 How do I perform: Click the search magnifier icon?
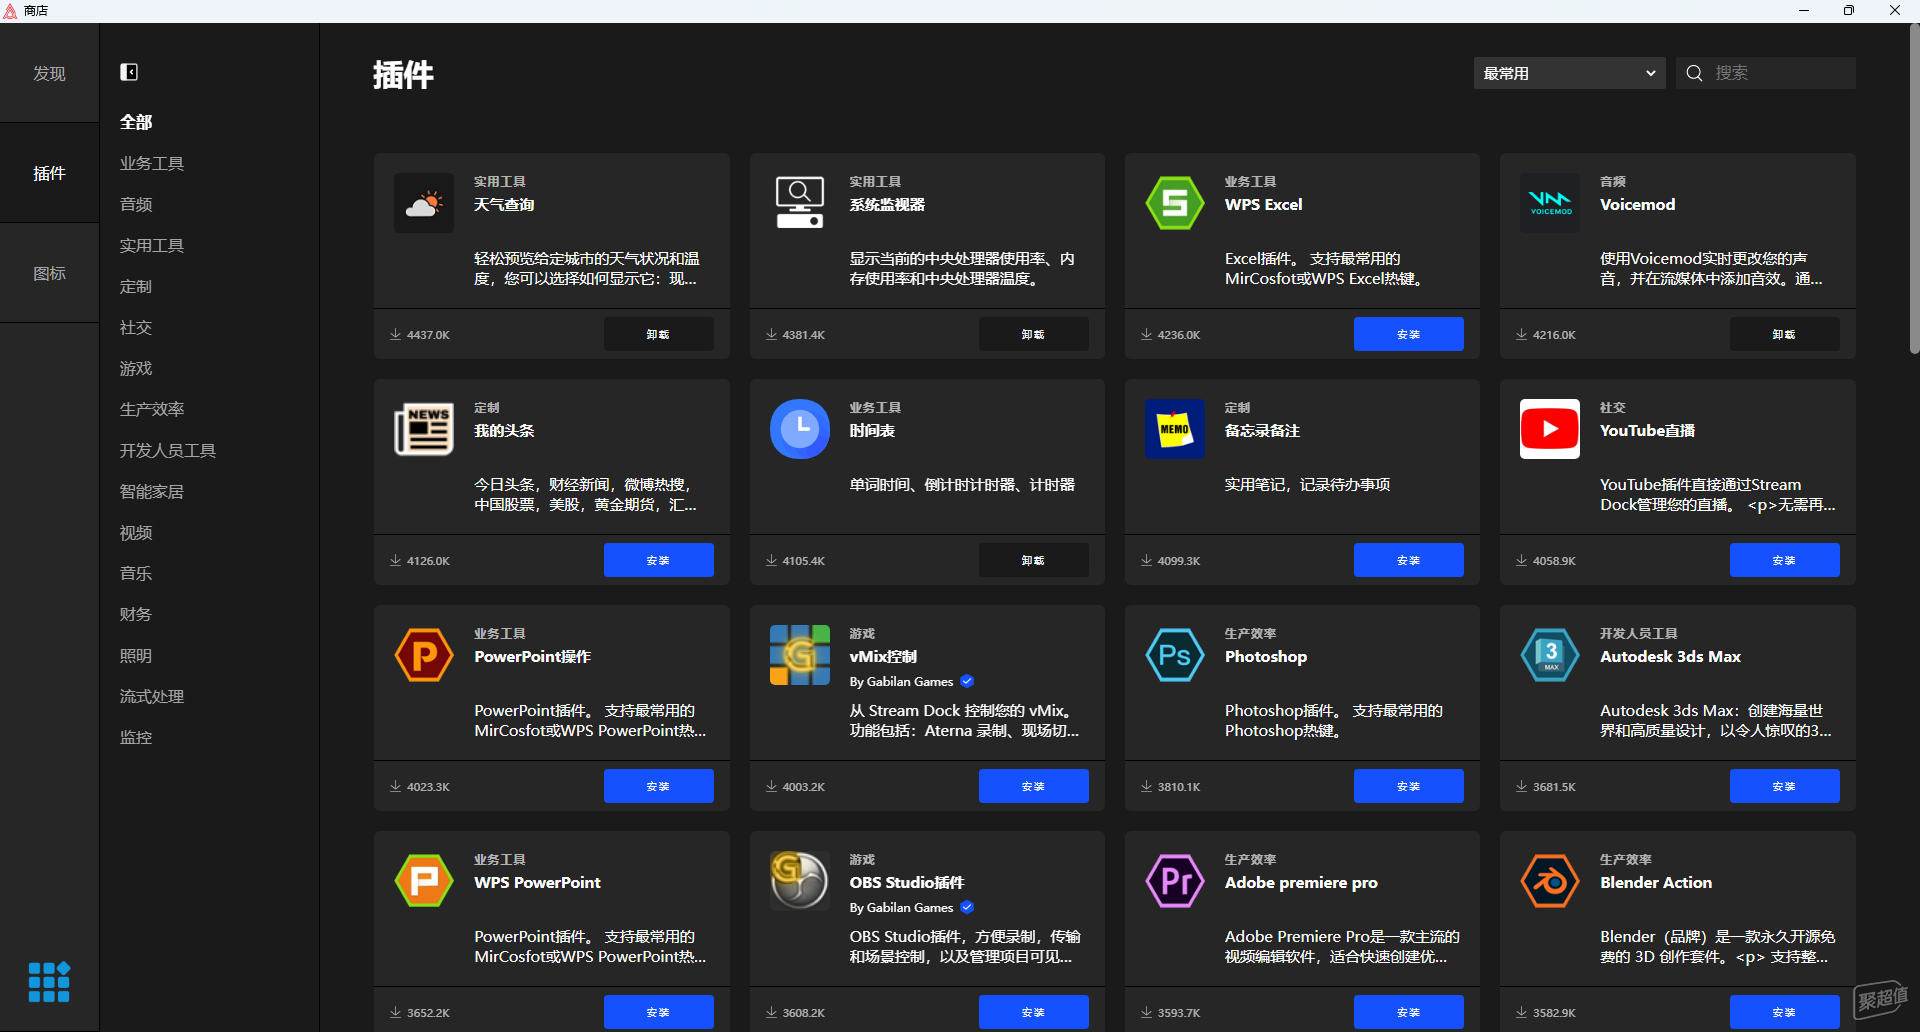[1694, 73]
